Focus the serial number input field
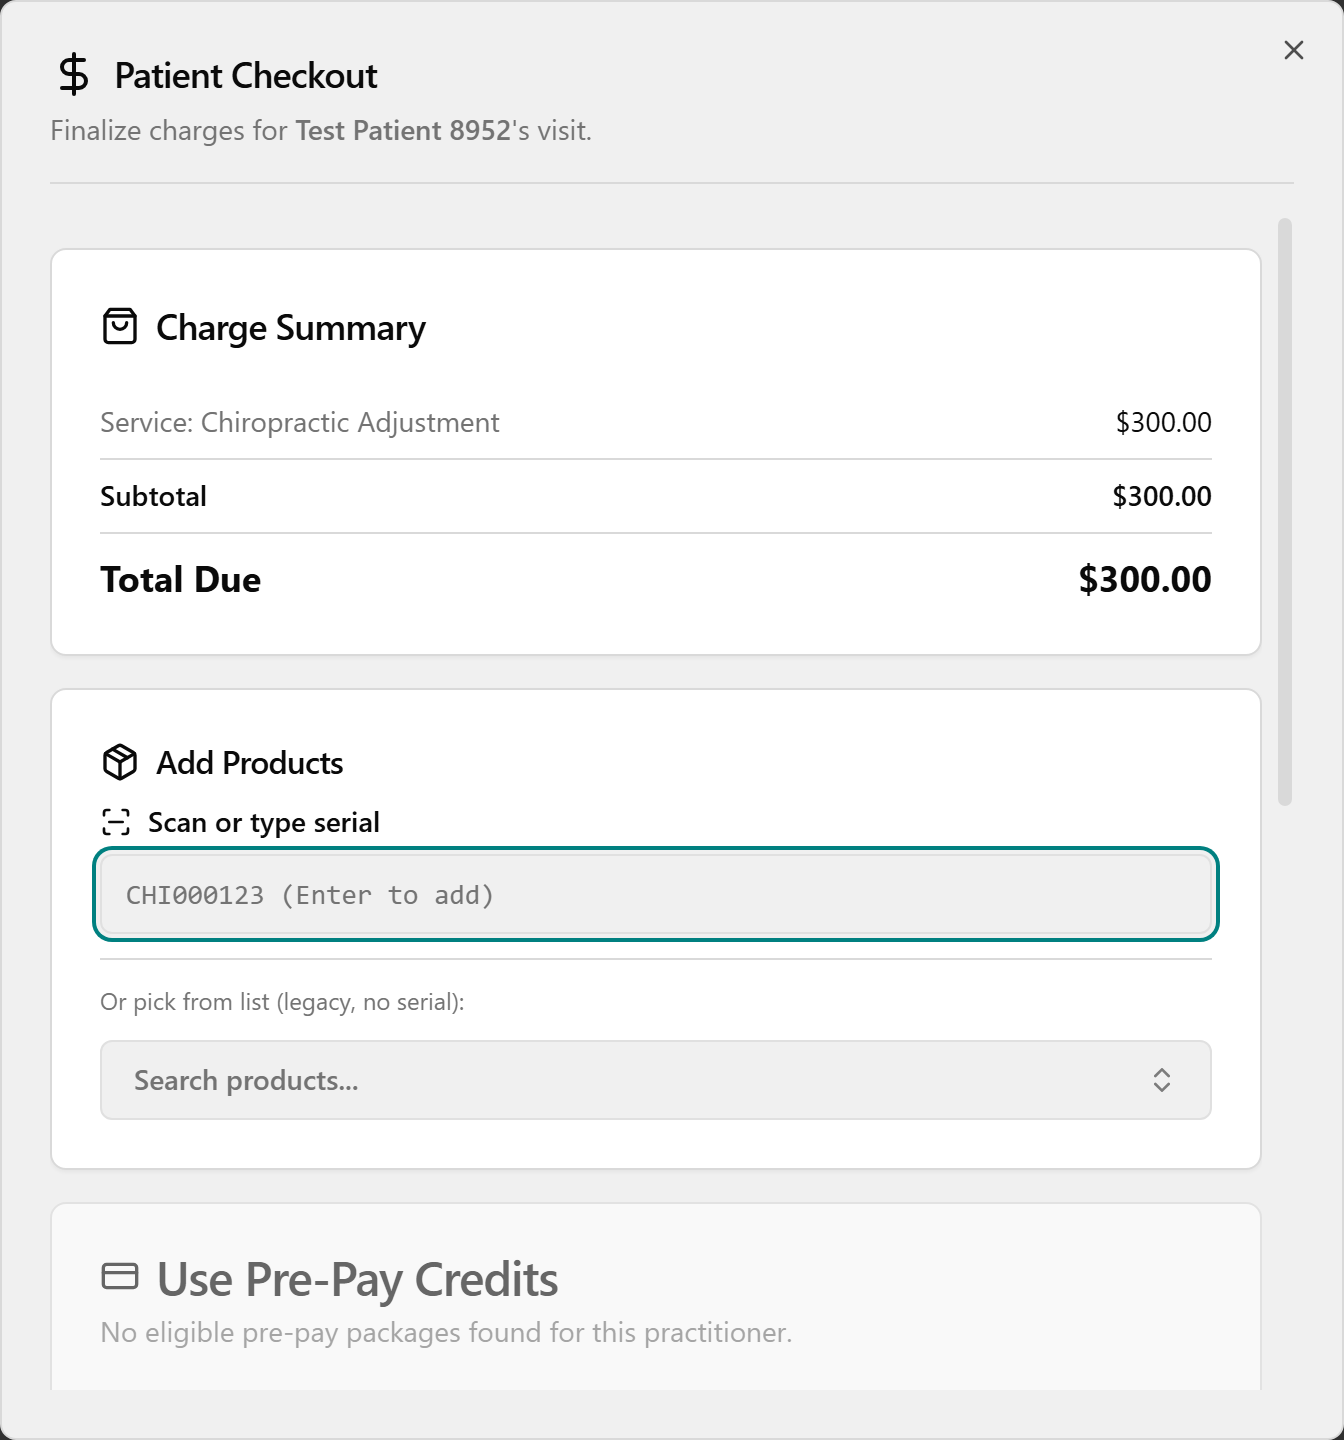The width and height of the screenshot is (1344, 1440). [656, 894]
